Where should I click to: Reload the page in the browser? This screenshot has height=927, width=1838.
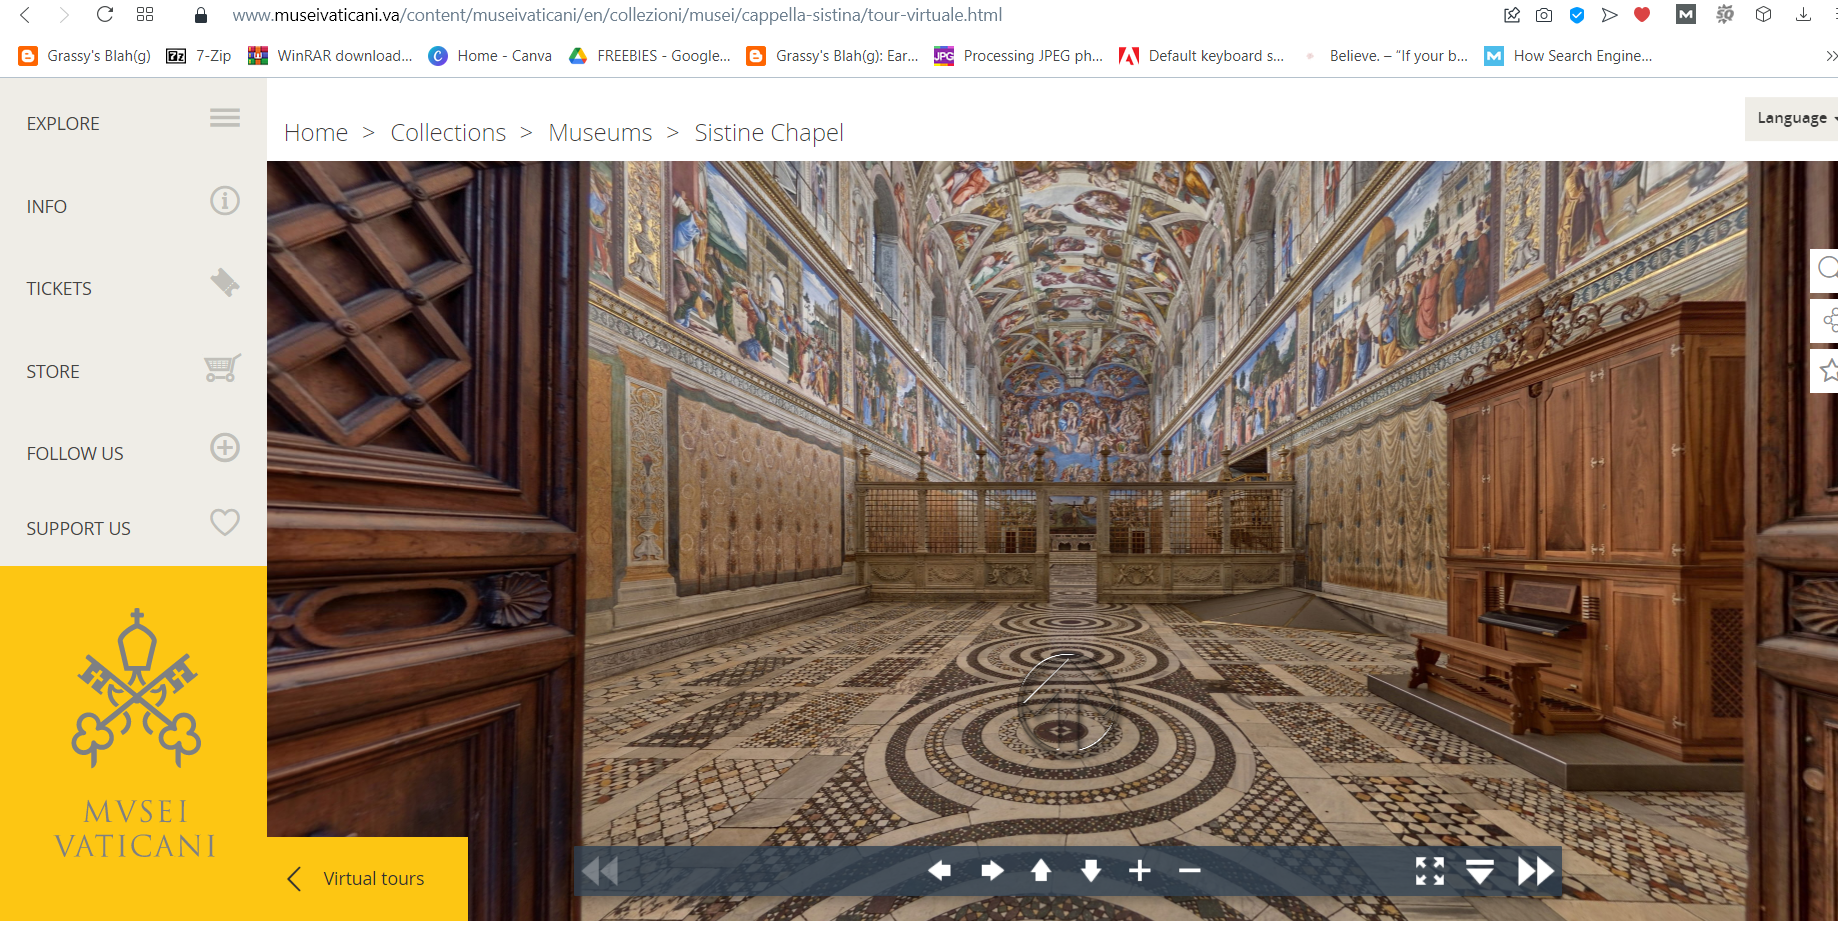(104, 15)
